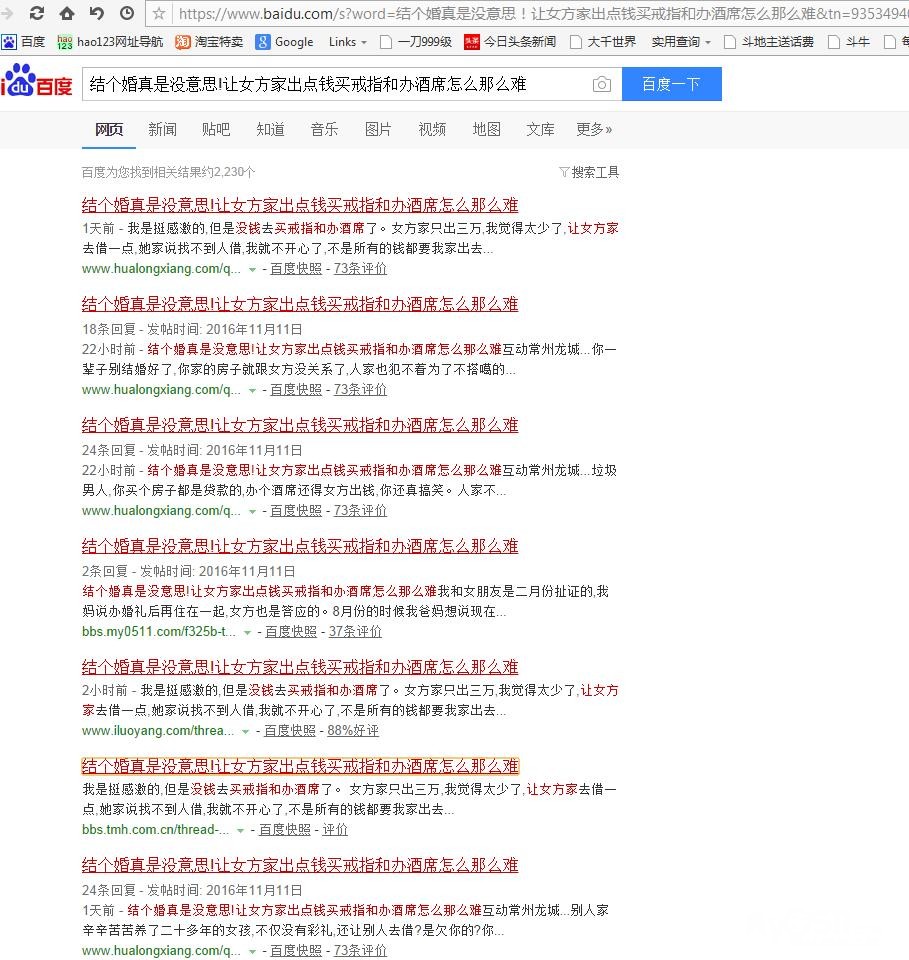Expand the 实用查询 bookmark folder

coord(681,42)
